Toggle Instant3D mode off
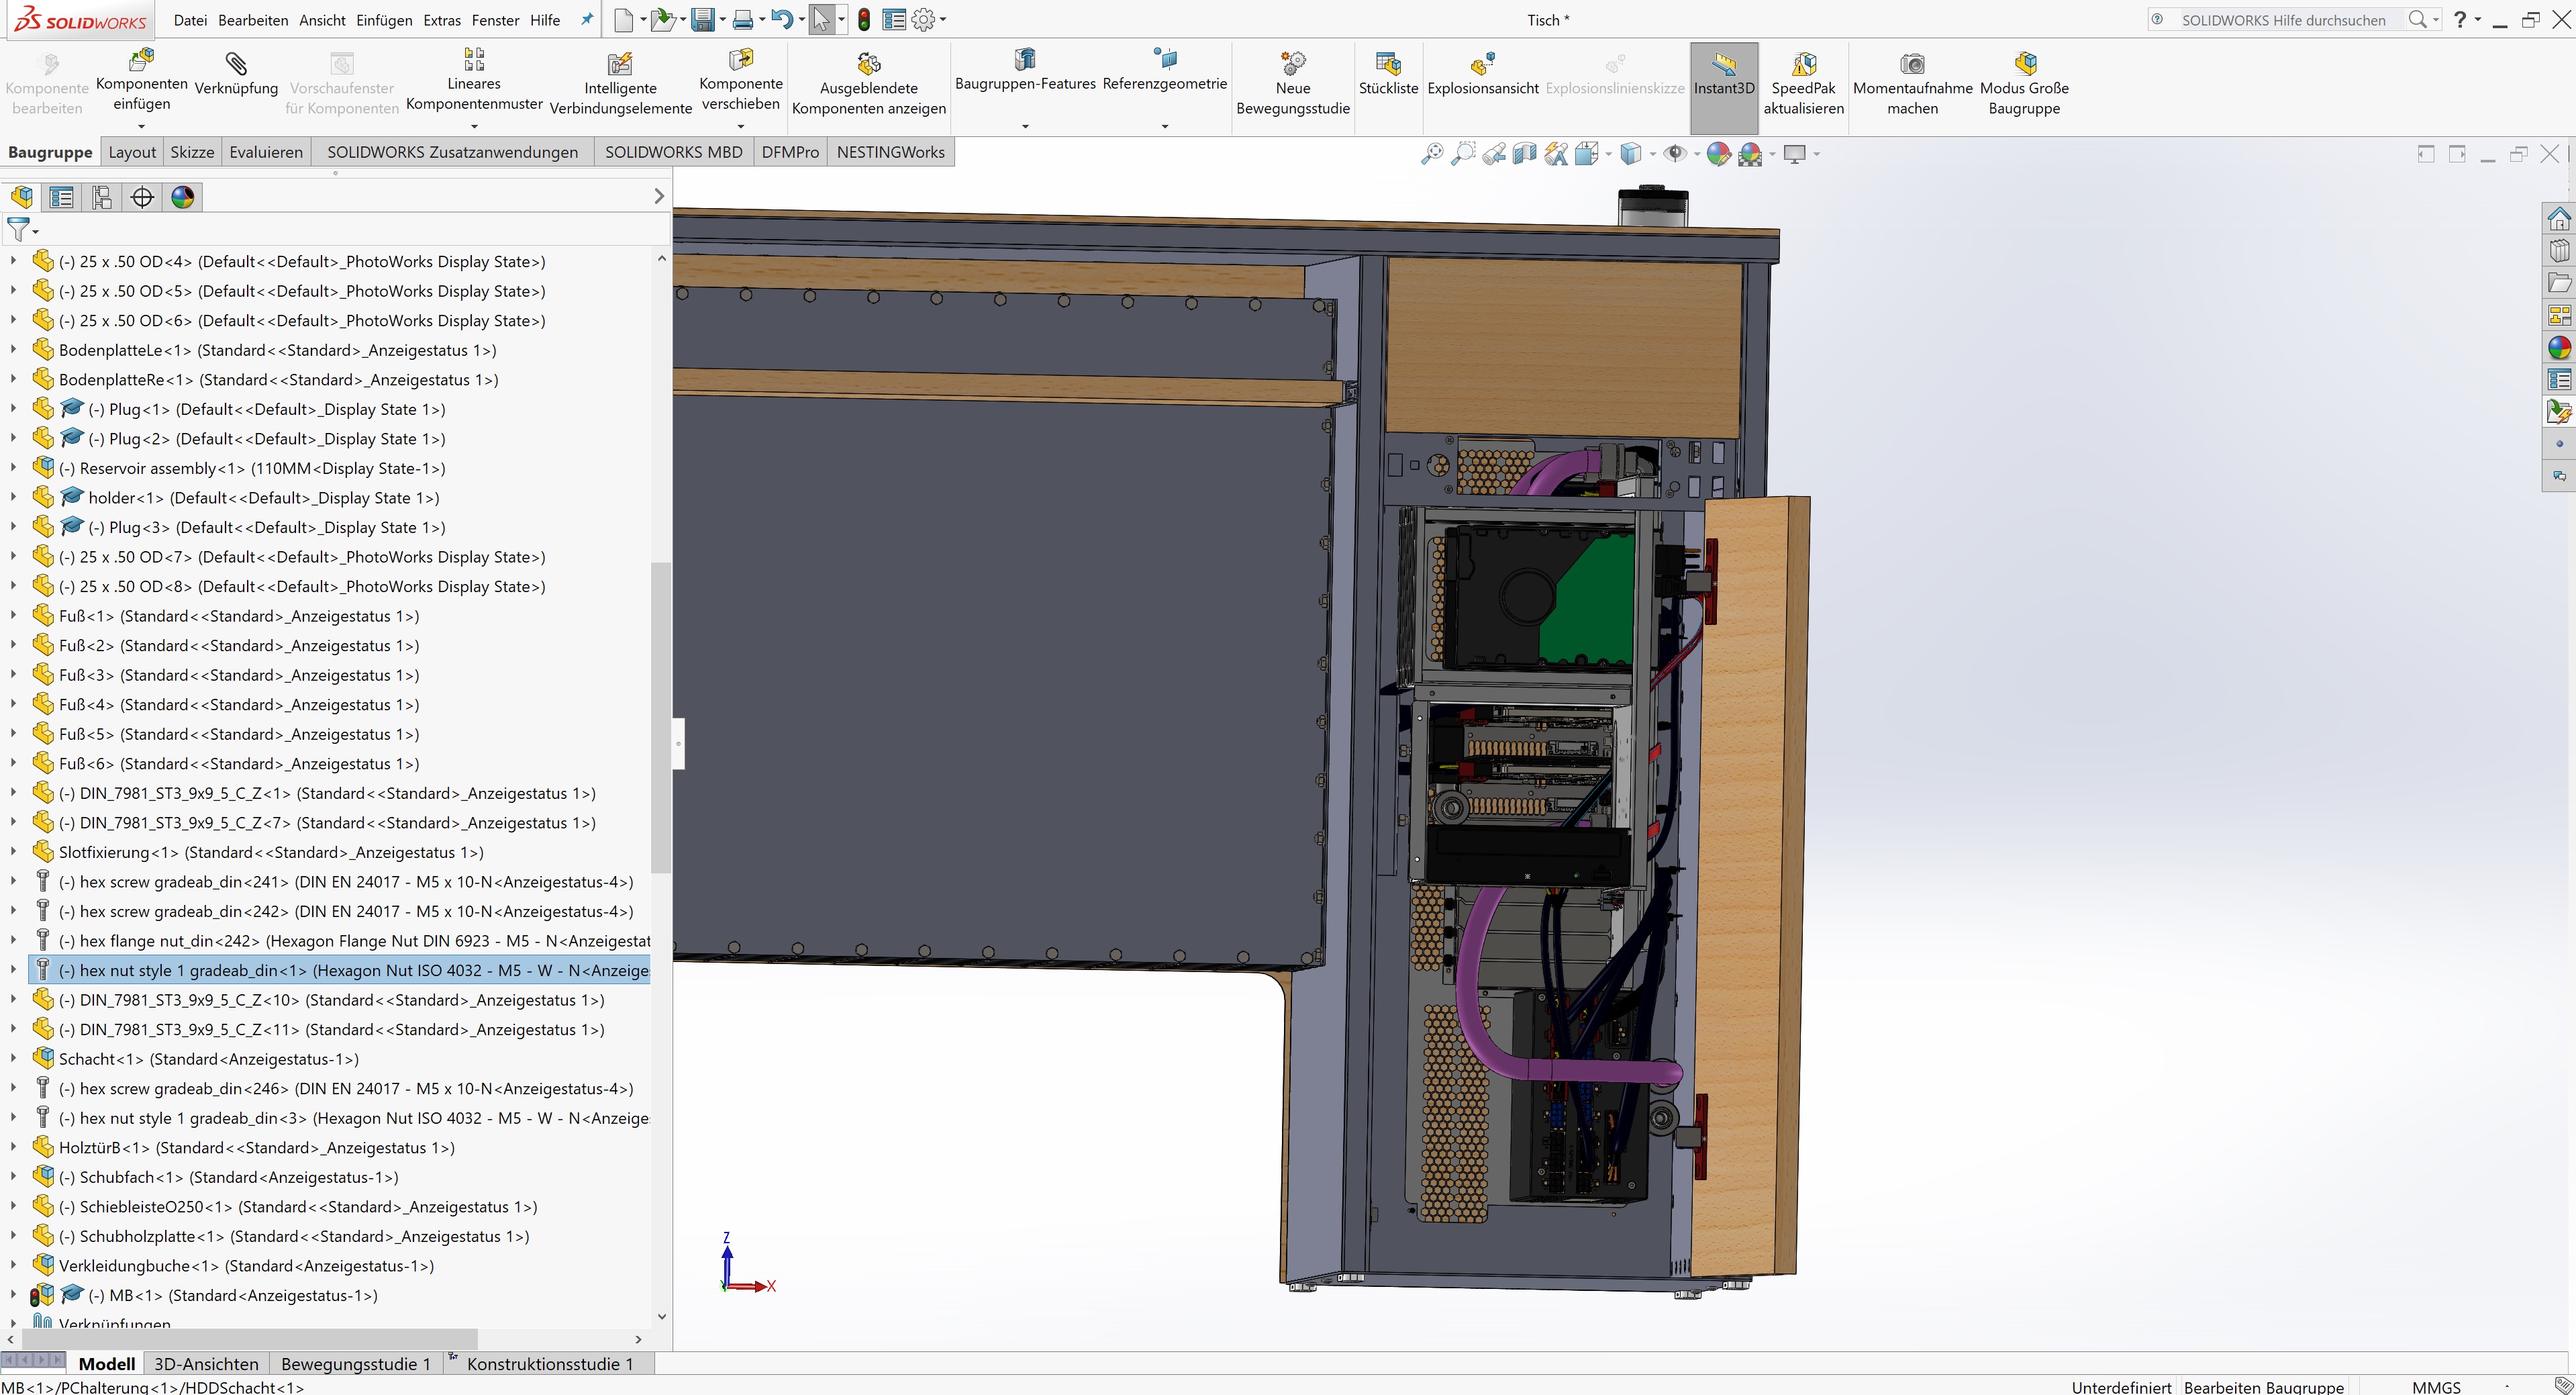The width and height of the screenshot is (2576, 1395). (x=1723, y=75)
